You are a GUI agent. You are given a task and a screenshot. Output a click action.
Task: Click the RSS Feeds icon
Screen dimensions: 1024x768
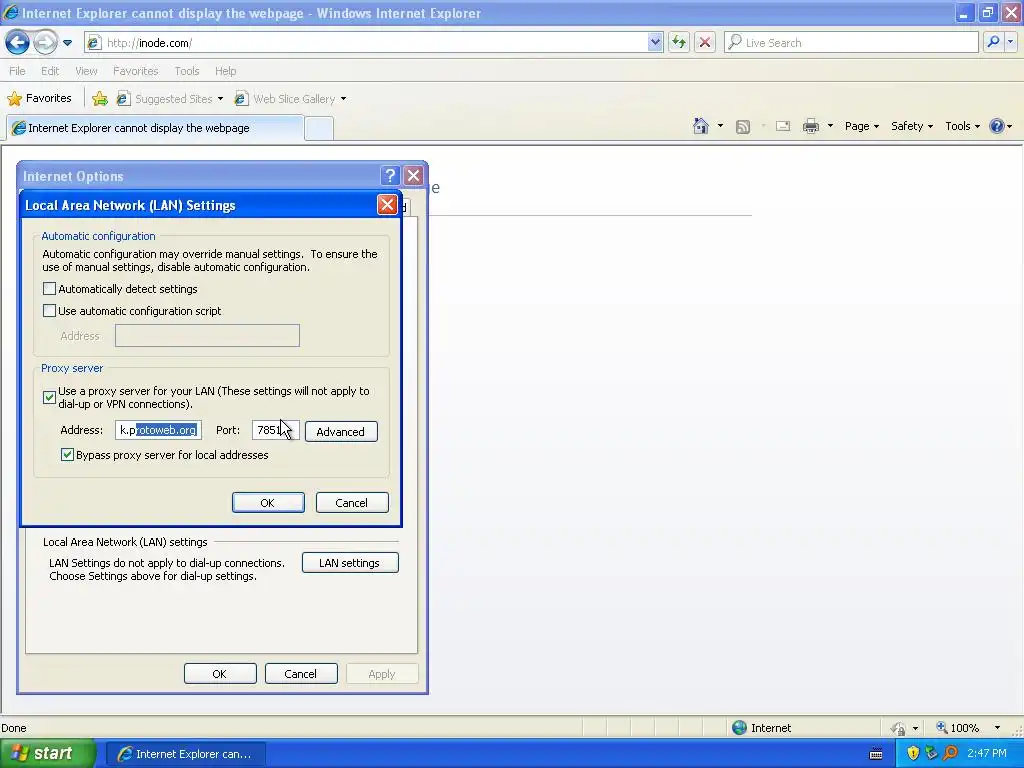(743, 127)
